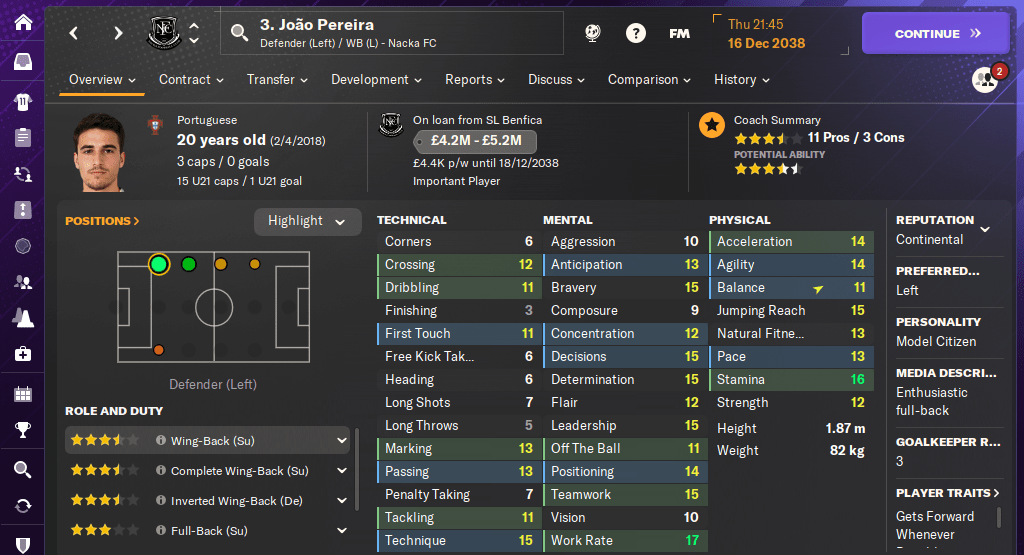Select the left-back position dot on pitch
The image size is (1024, 555).
click(158, 264)
